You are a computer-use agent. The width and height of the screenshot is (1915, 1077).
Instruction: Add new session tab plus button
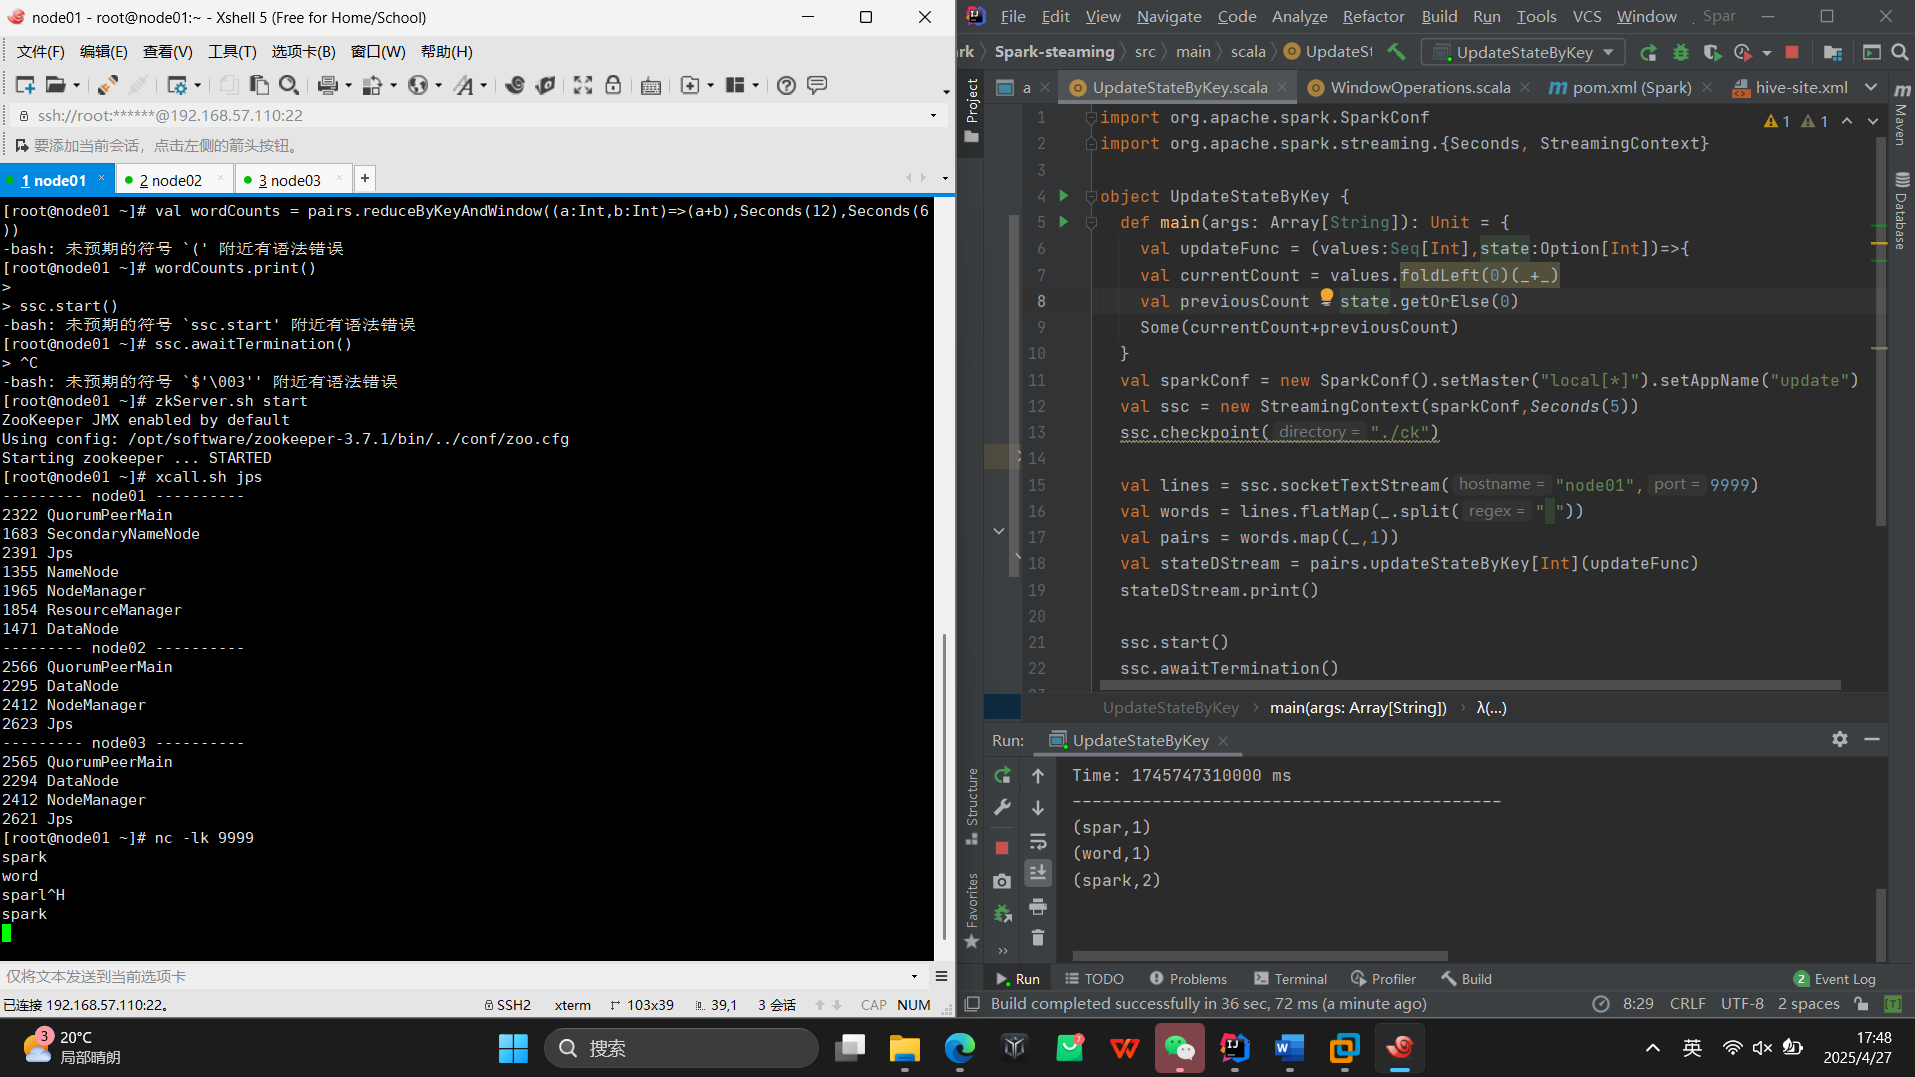coord(365,178)
